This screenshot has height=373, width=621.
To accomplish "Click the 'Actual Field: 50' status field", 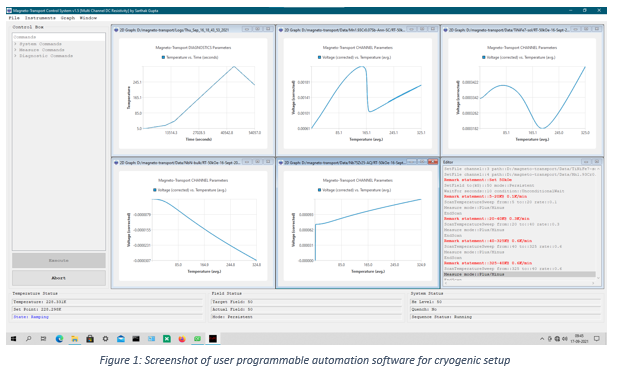I will coord(307,309).
